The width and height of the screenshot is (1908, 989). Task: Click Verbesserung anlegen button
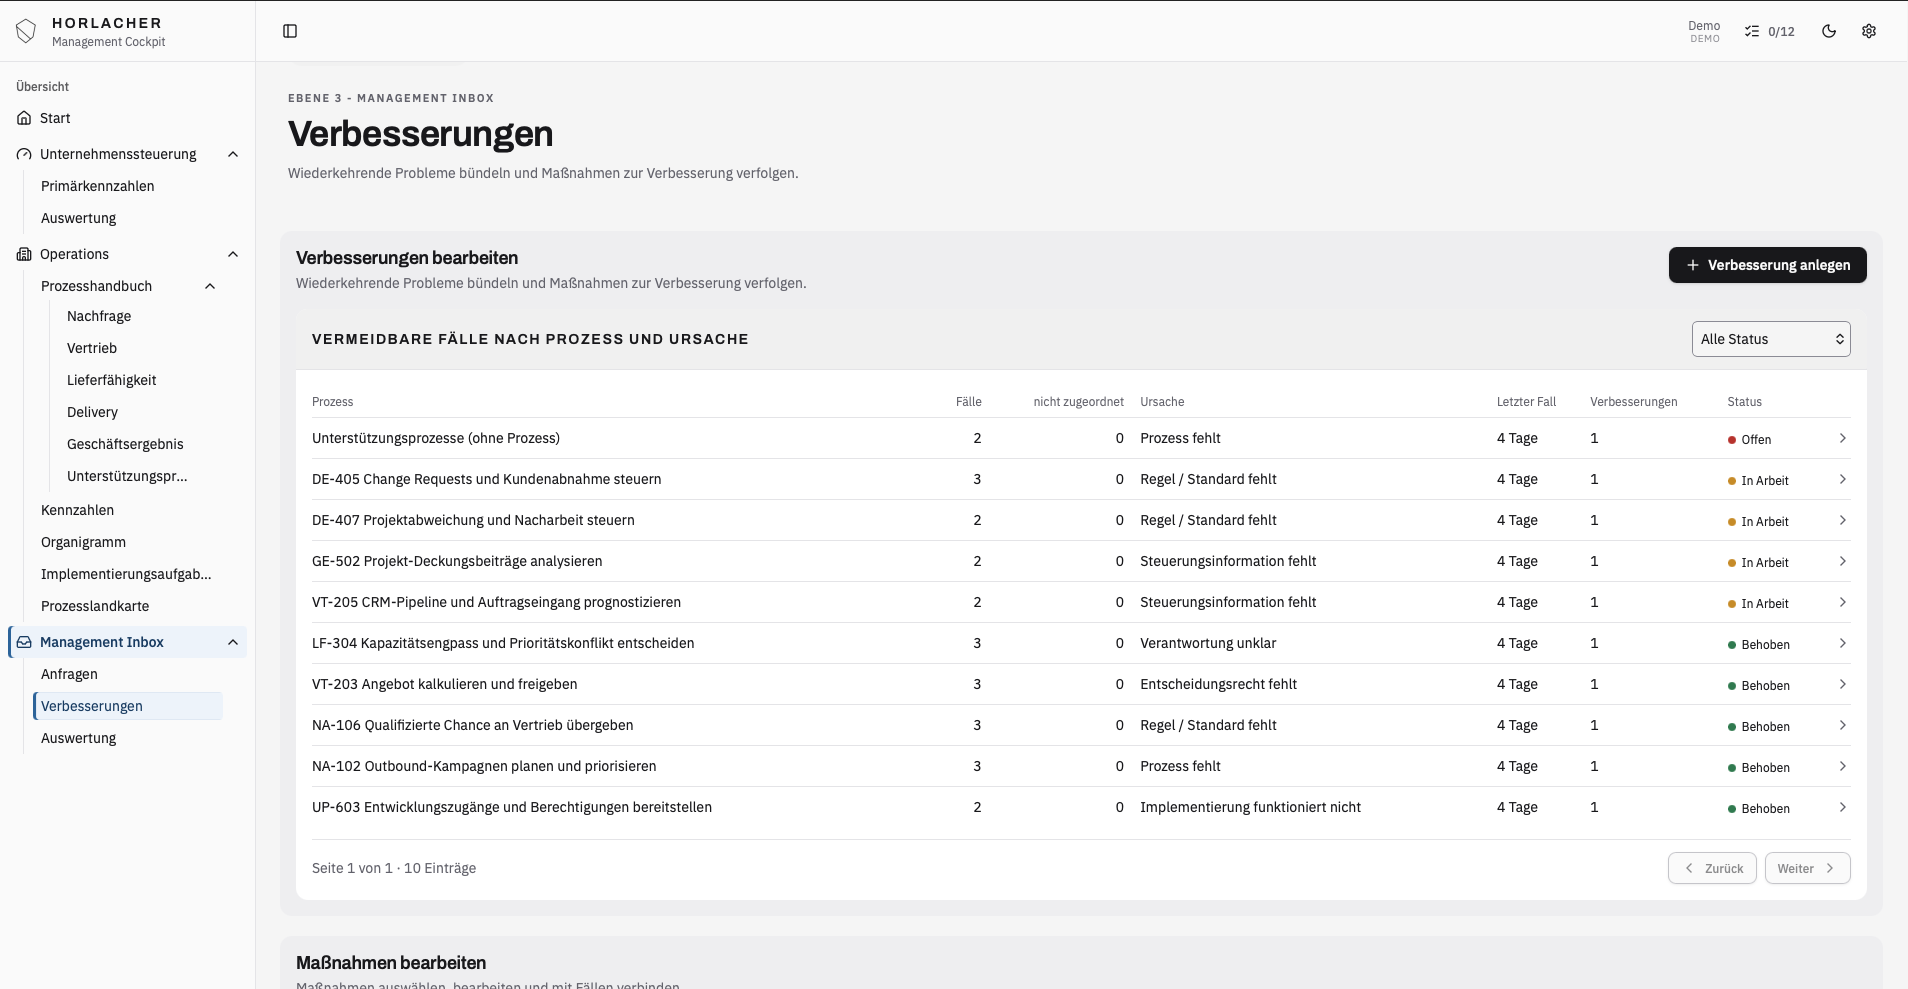1767,265
